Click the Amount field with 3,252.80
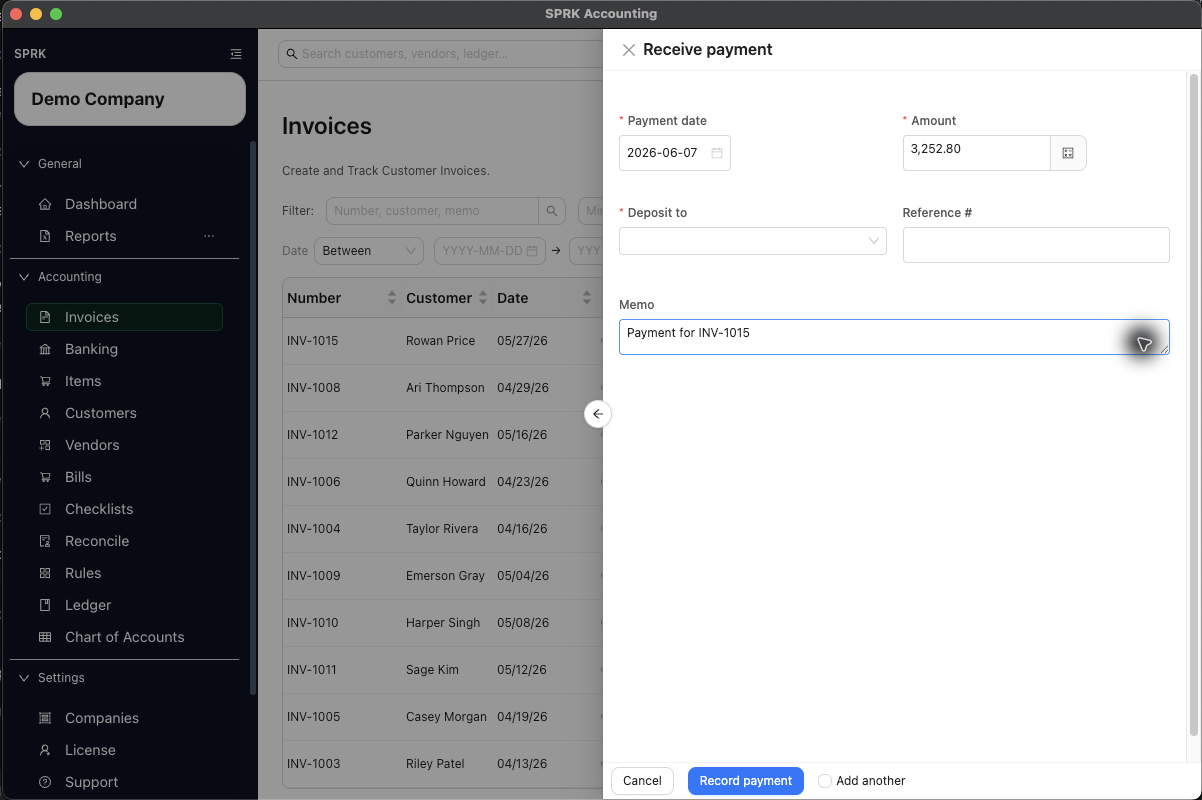1202x800 pixels. point(976,153)
